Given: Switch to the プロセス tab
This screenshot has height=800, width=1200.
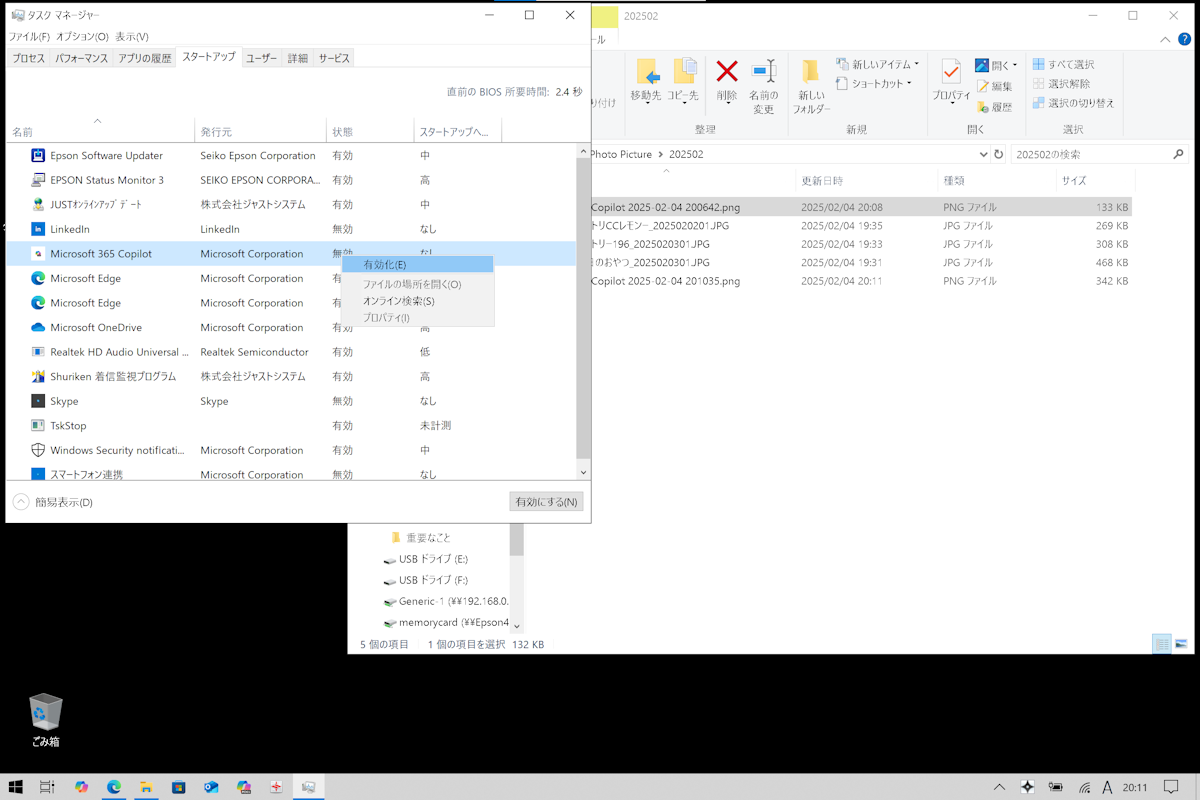Looking at the screenshot, I should 28,58.
